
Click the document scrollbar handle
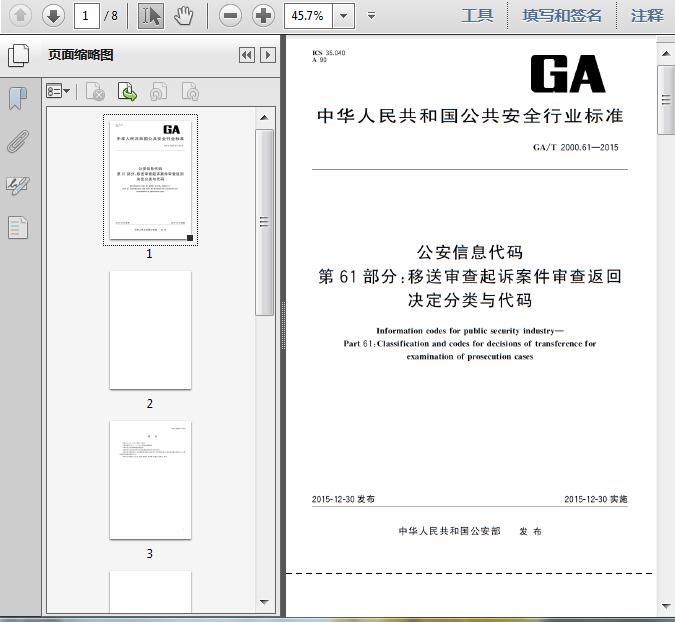click(x=666, y=100)
